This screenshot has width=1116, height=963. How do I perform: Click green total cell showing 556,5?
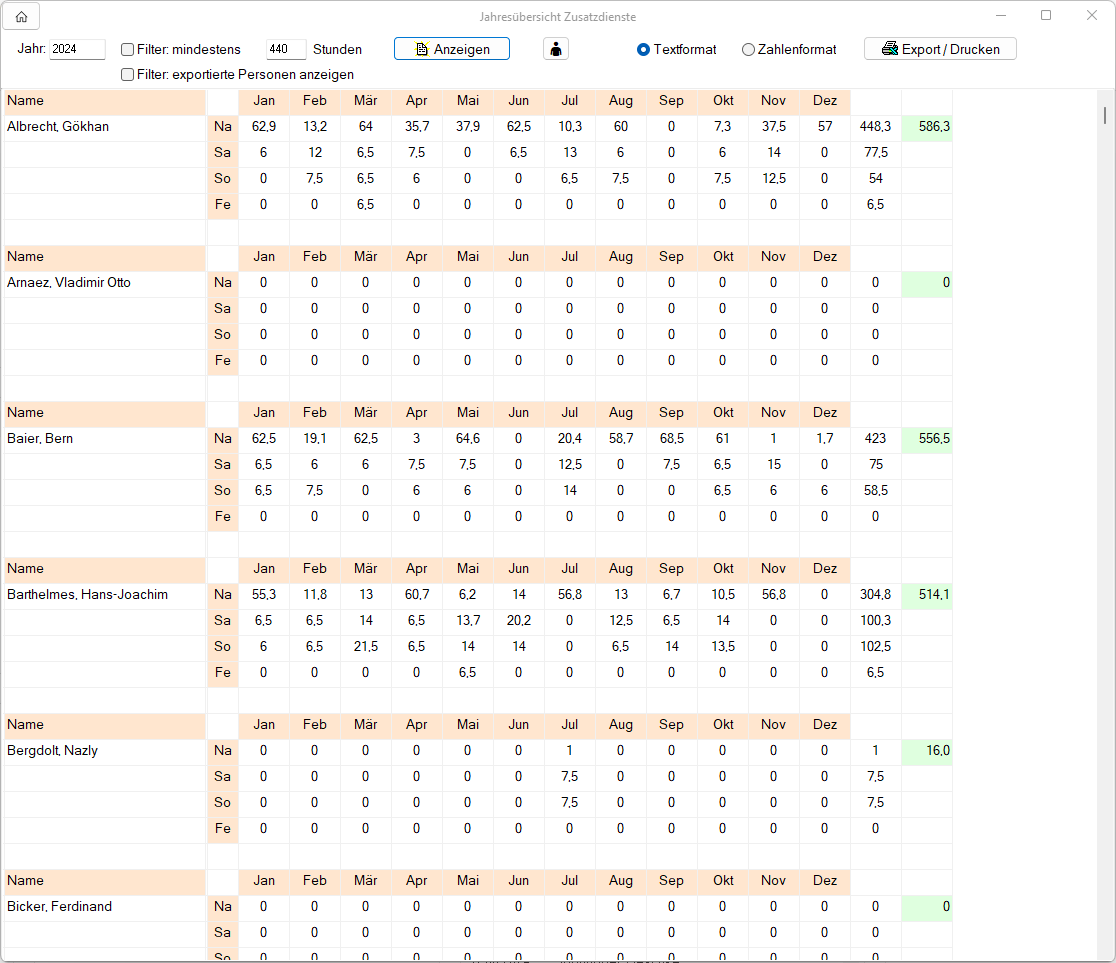[927, 439]
